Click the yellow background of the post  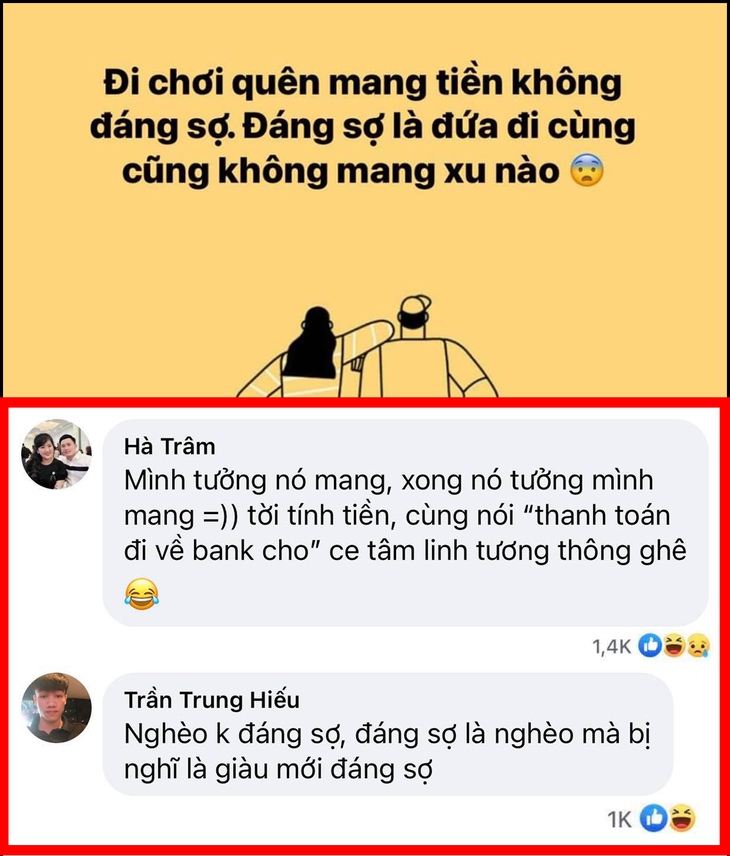tap(365, 246)
